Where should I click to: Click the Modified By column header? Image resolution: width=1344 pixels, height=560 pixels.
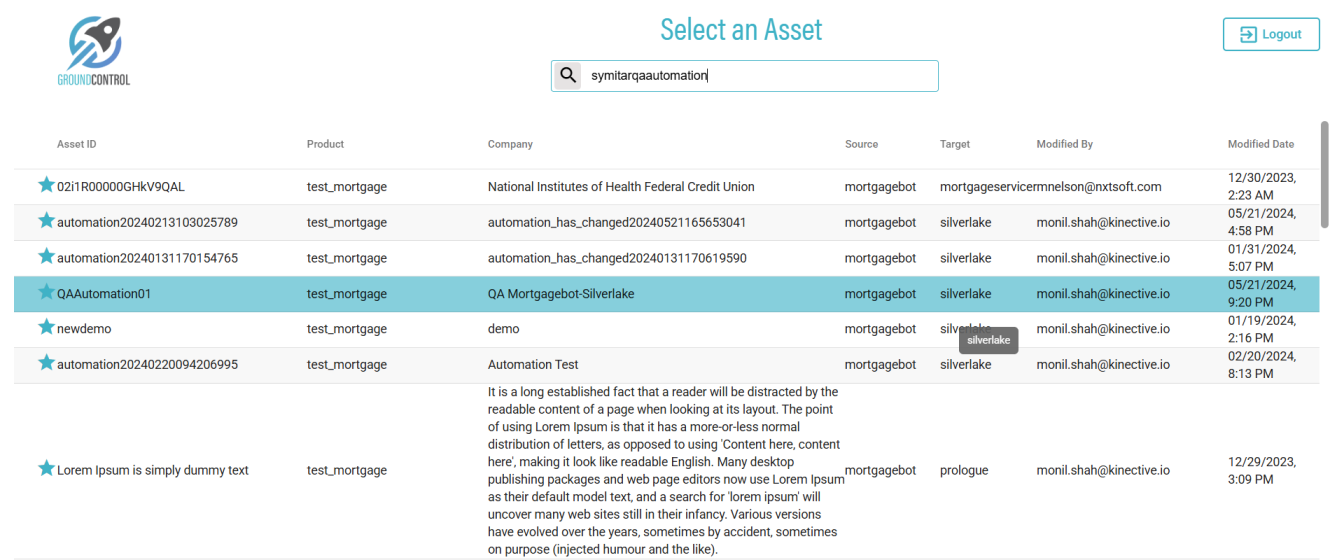point(1064,144)
